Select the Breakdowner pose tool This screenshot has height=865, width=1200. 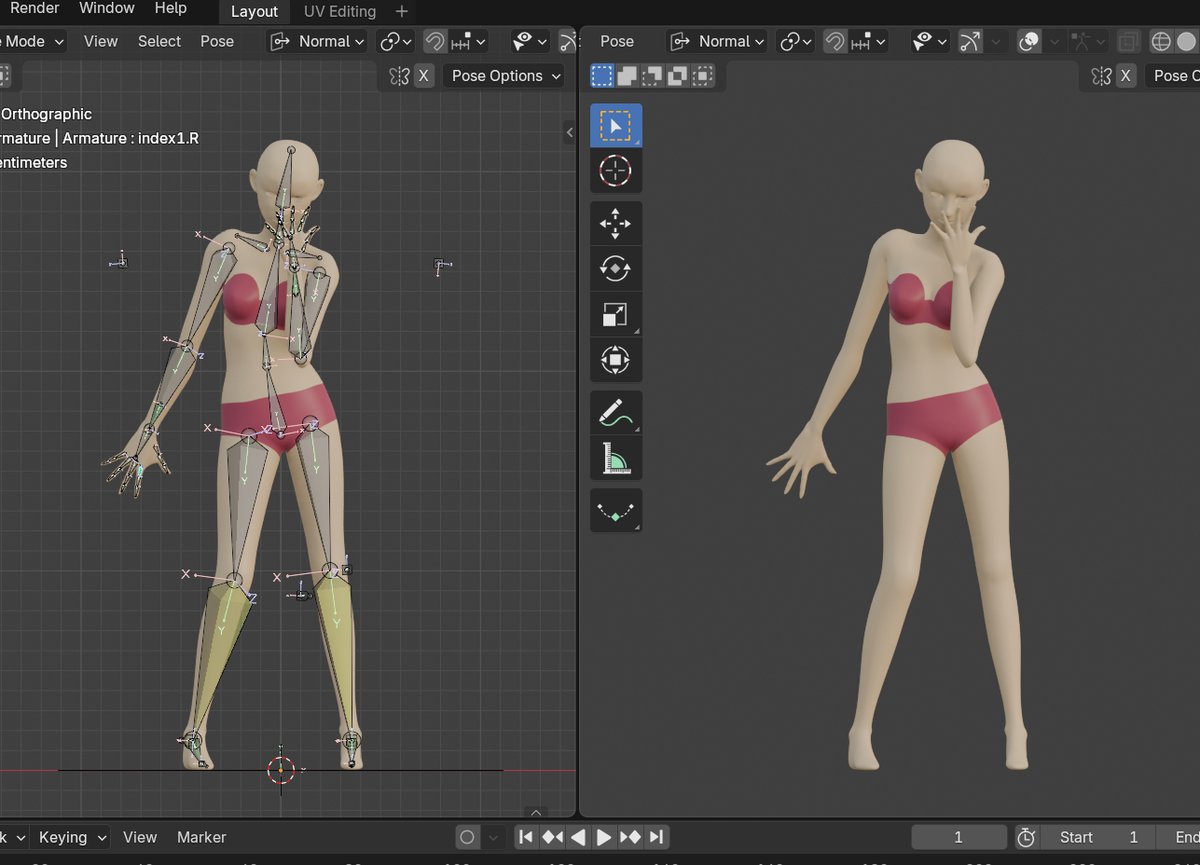click(x=615, y=510)
